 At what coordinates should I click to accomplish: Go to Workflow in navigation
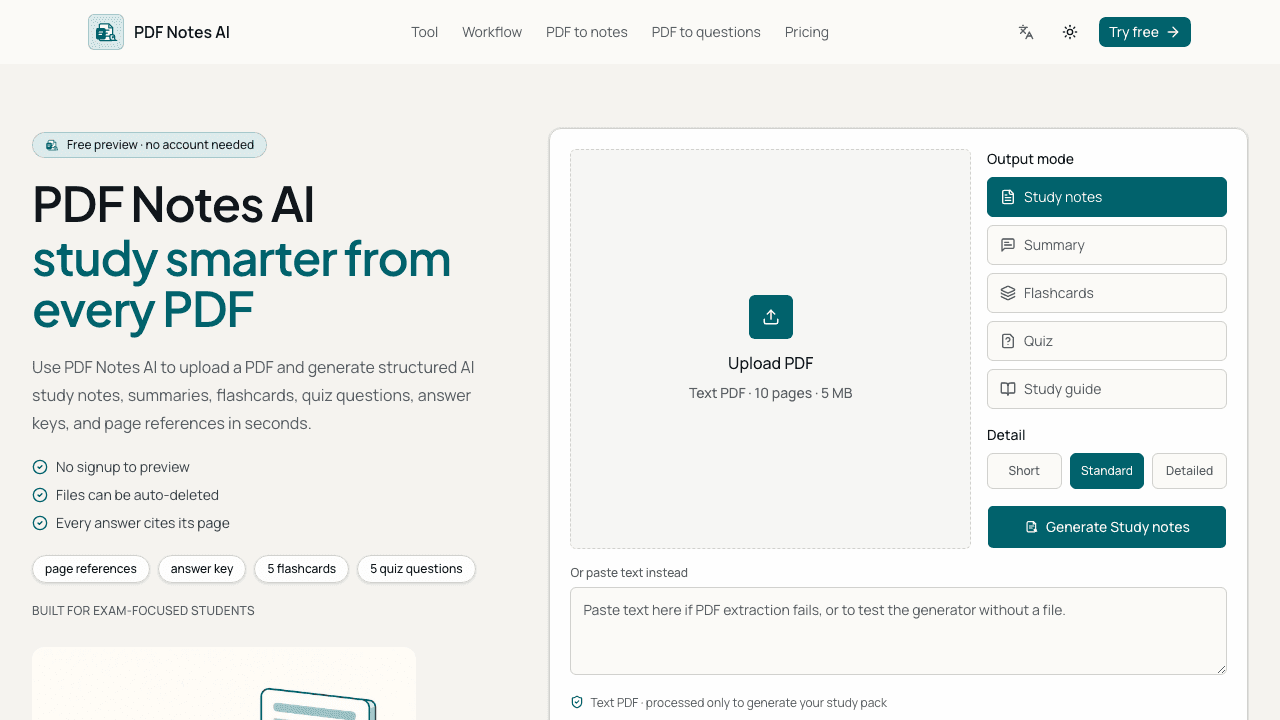pyautogui.click(x=492, y=32)
